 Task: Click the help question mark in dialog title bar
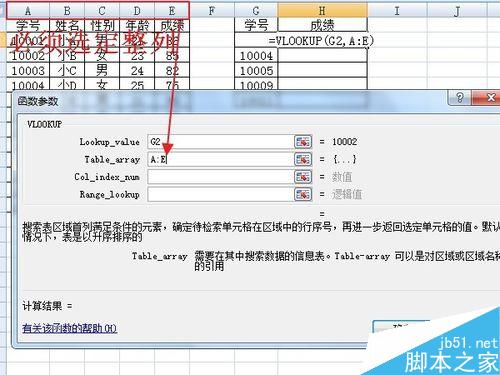460,98
